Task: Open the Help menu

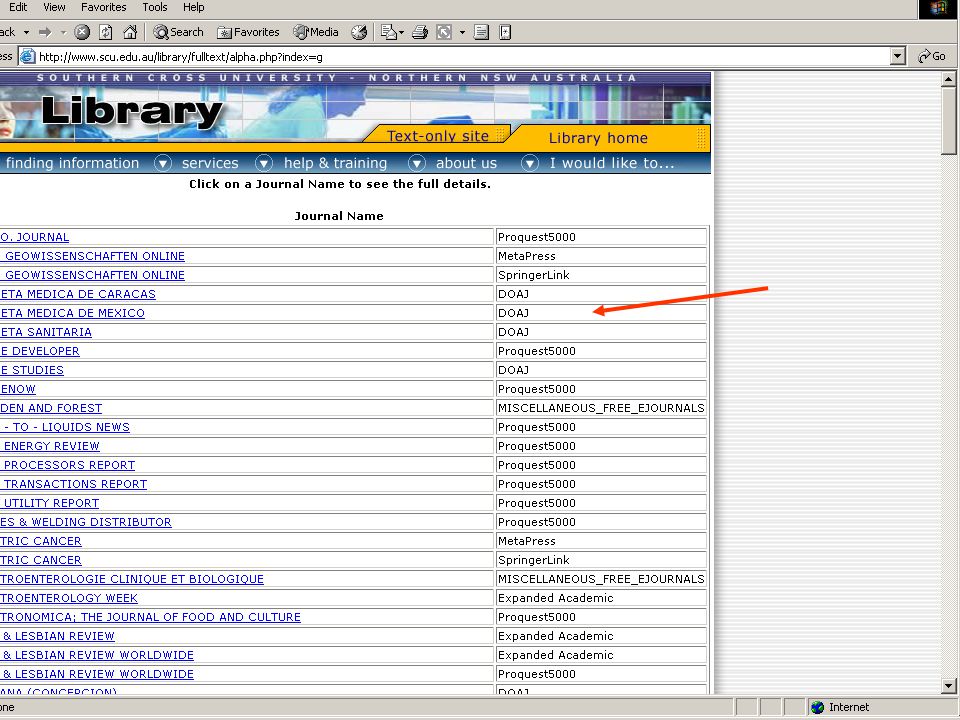Action: (x=193, y=7)
